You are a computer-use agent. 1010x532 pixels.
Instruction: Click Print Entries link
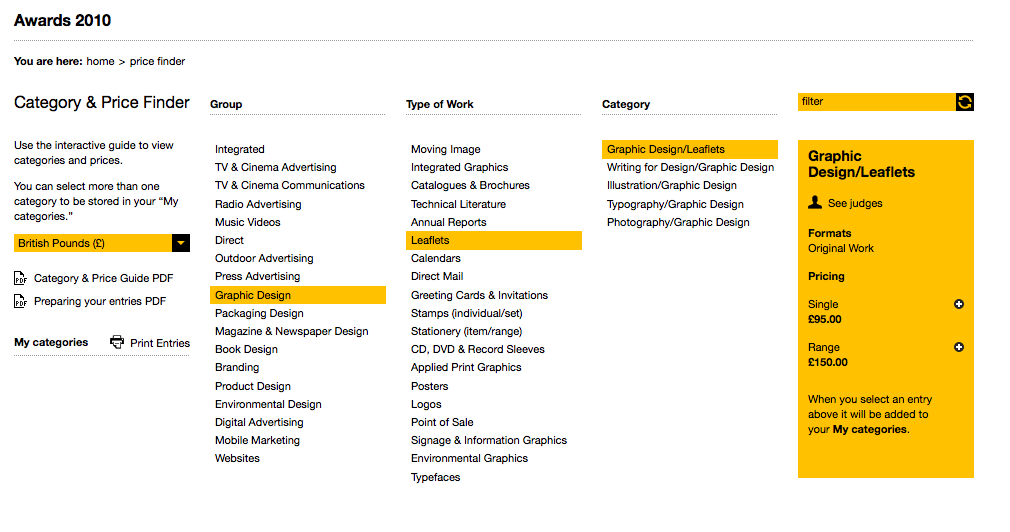pos(160,343)
